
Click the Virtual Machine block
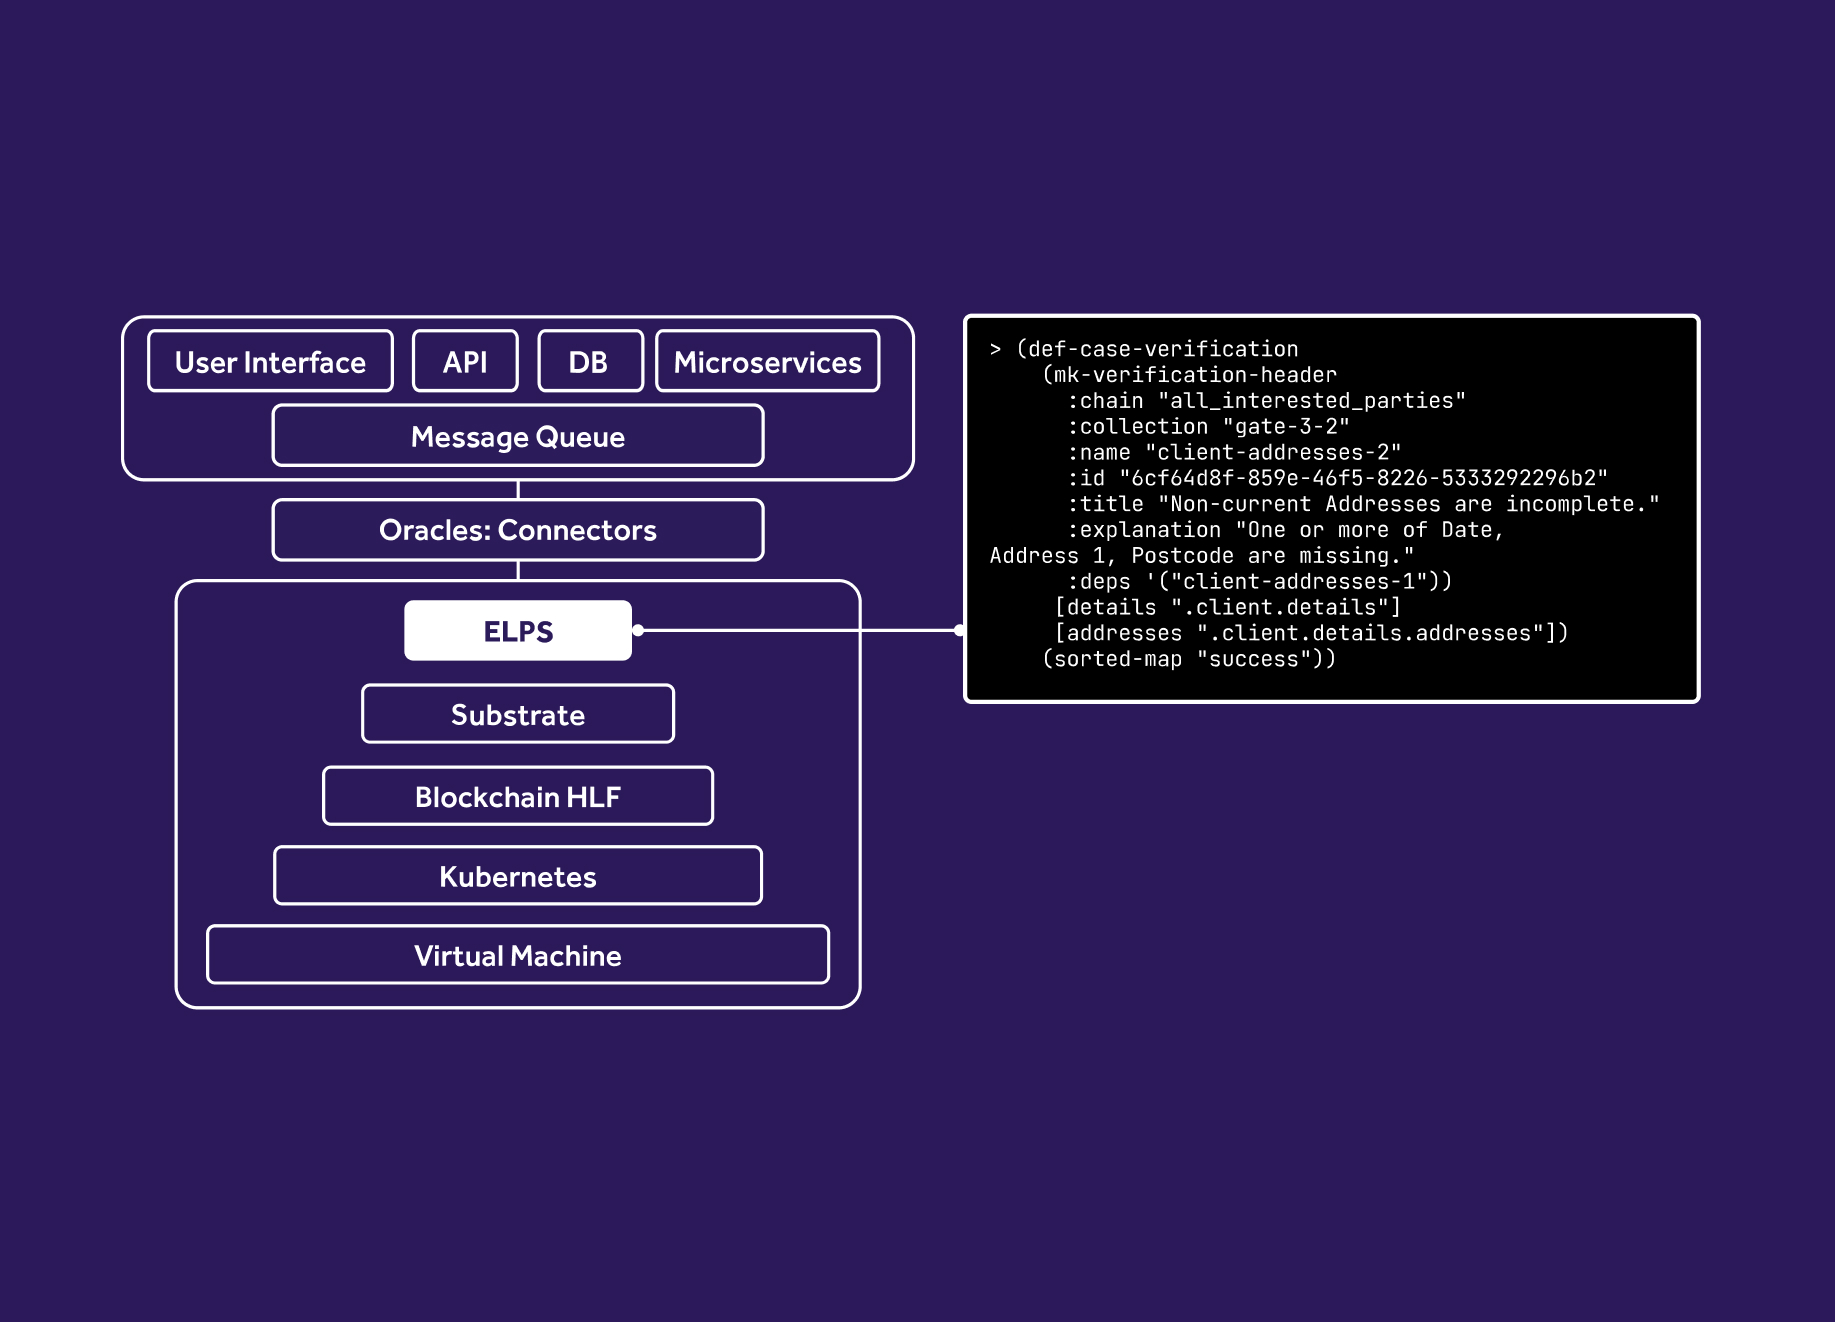coord(518,955)
